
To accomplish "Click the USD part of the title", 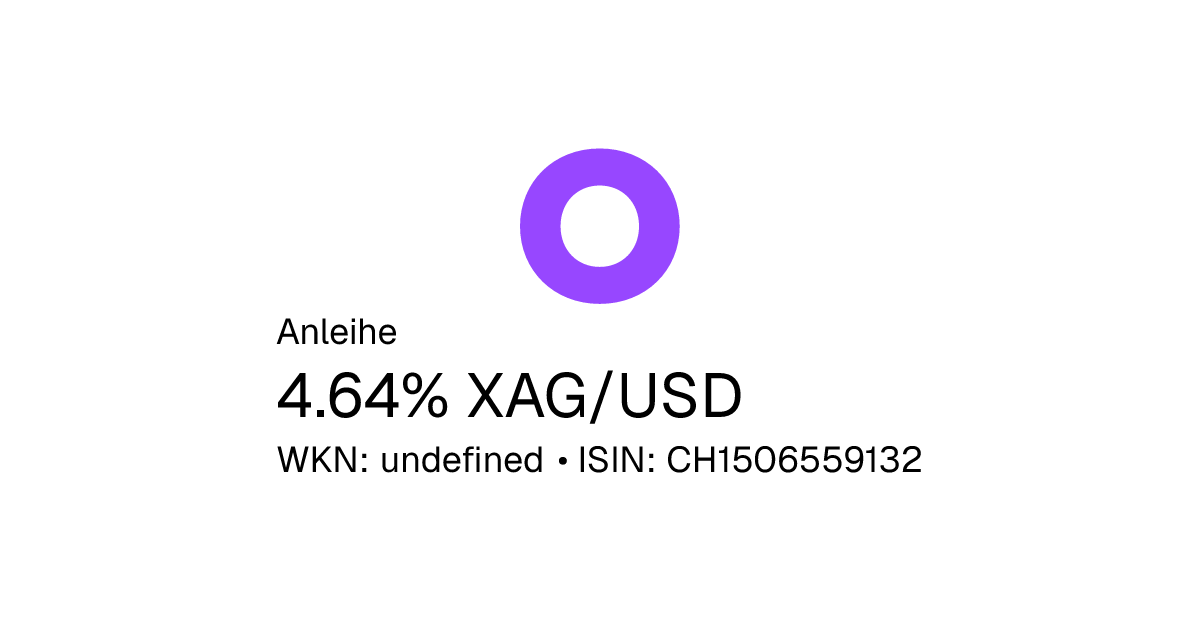I will coord(680,397).
